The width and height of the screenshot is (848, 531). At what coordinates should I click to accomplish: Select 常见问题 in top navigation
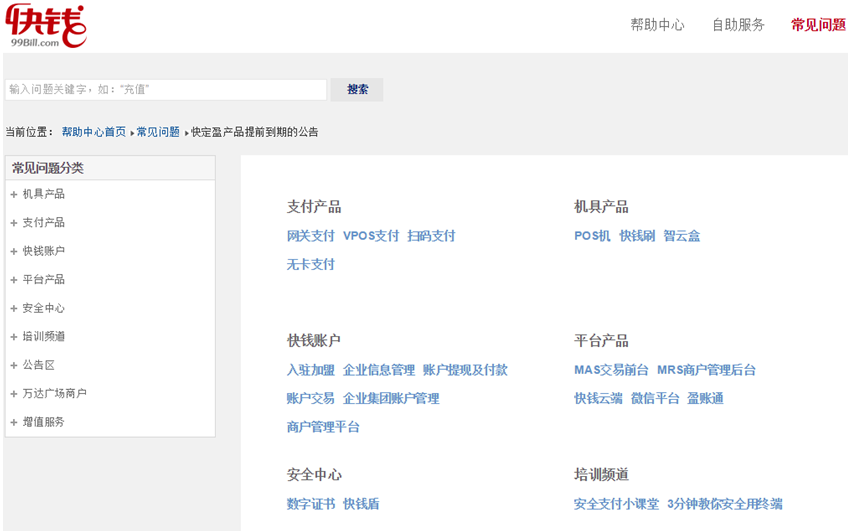[x=818, y=25]
